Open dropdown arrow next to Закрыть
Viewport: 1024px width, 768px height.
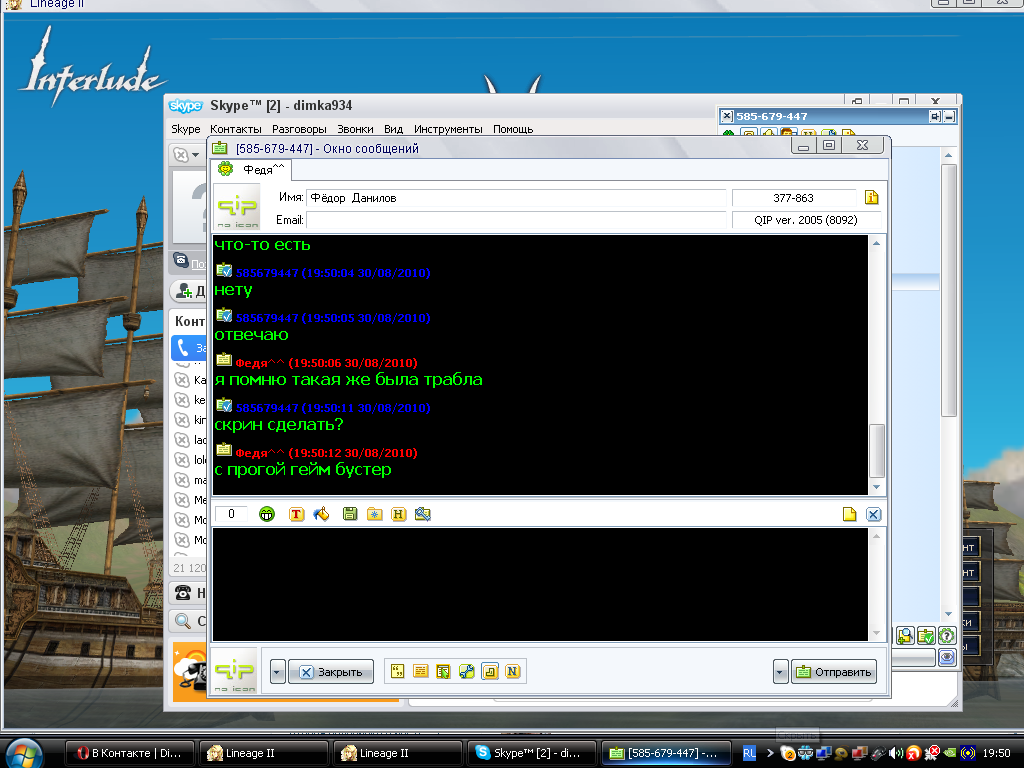pyautogui.click(x=278, y=672)
